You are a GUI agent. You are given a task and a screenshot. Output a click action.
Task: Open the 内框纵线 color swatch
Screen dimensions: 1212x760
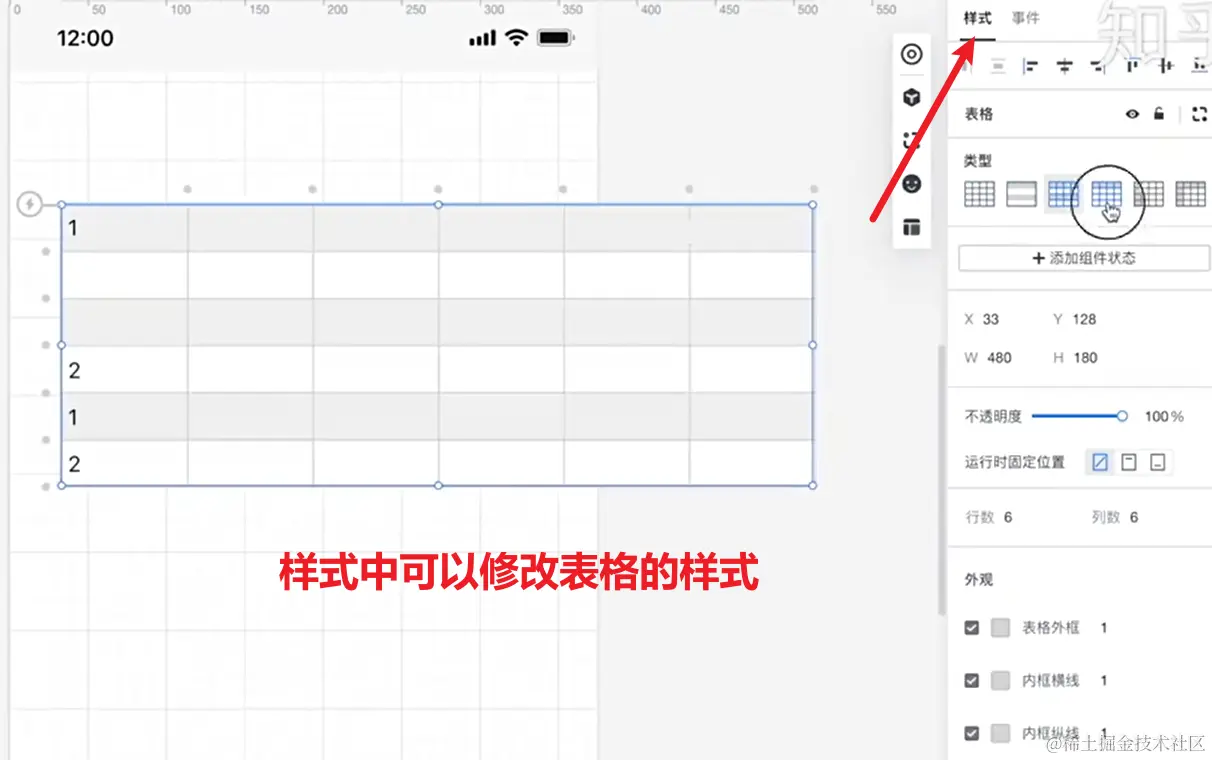(1000, 733)
